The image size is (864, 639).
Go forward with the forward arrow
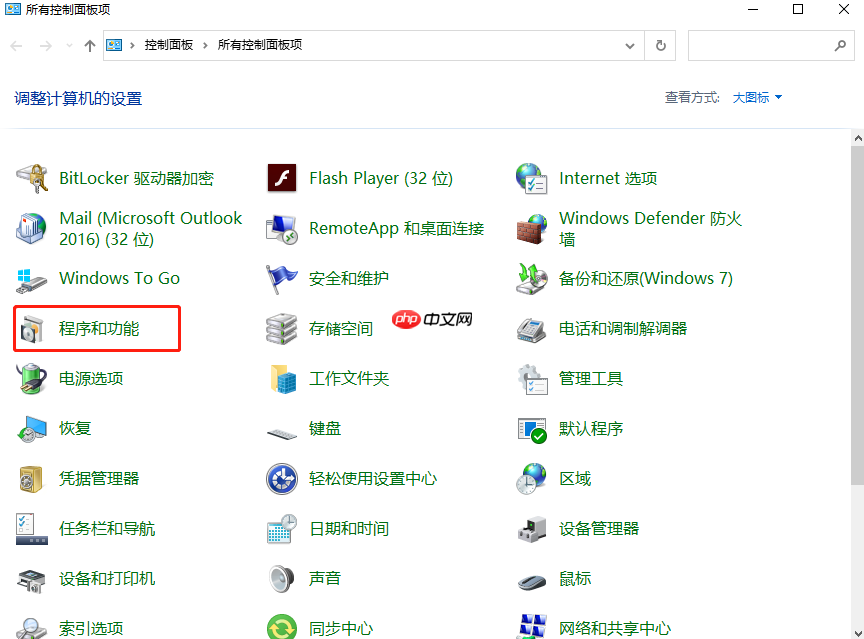click(x=46, y=46)
